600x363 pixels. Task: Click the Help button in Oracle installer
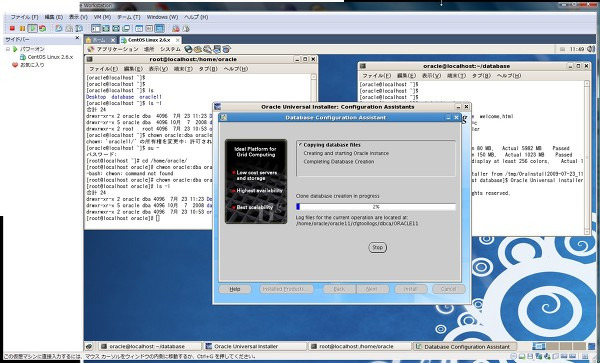(235, 289)
